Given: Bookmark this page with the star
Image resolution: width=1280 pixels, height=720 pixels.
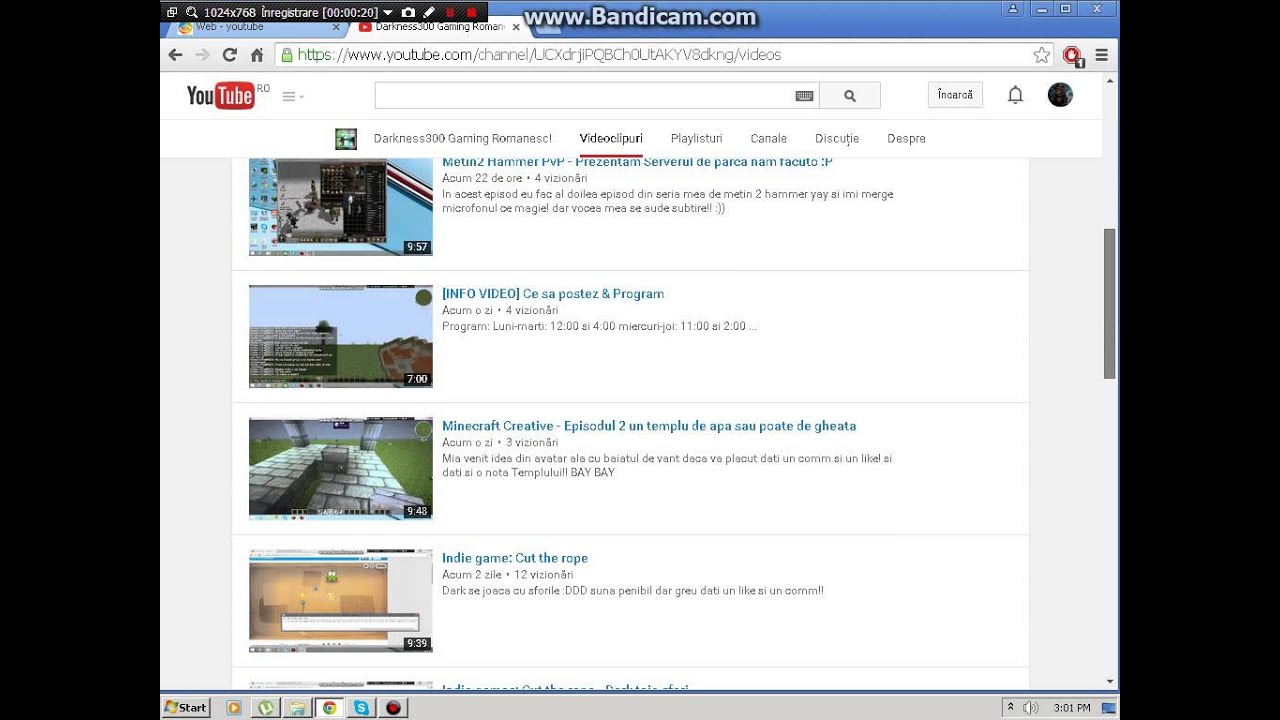Looking at the screenshot, I should click(1042, 55).
